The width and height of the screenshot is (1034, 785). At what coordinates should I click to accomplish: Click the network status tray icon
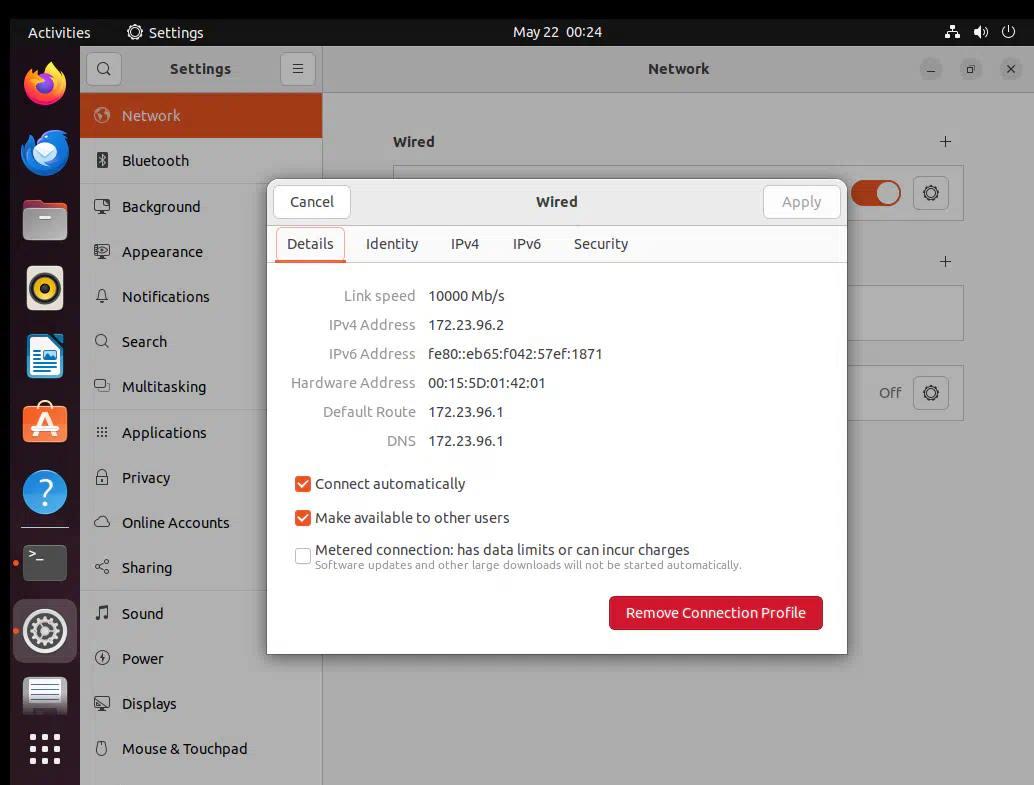pyautogui.click(x=952, y=32)
